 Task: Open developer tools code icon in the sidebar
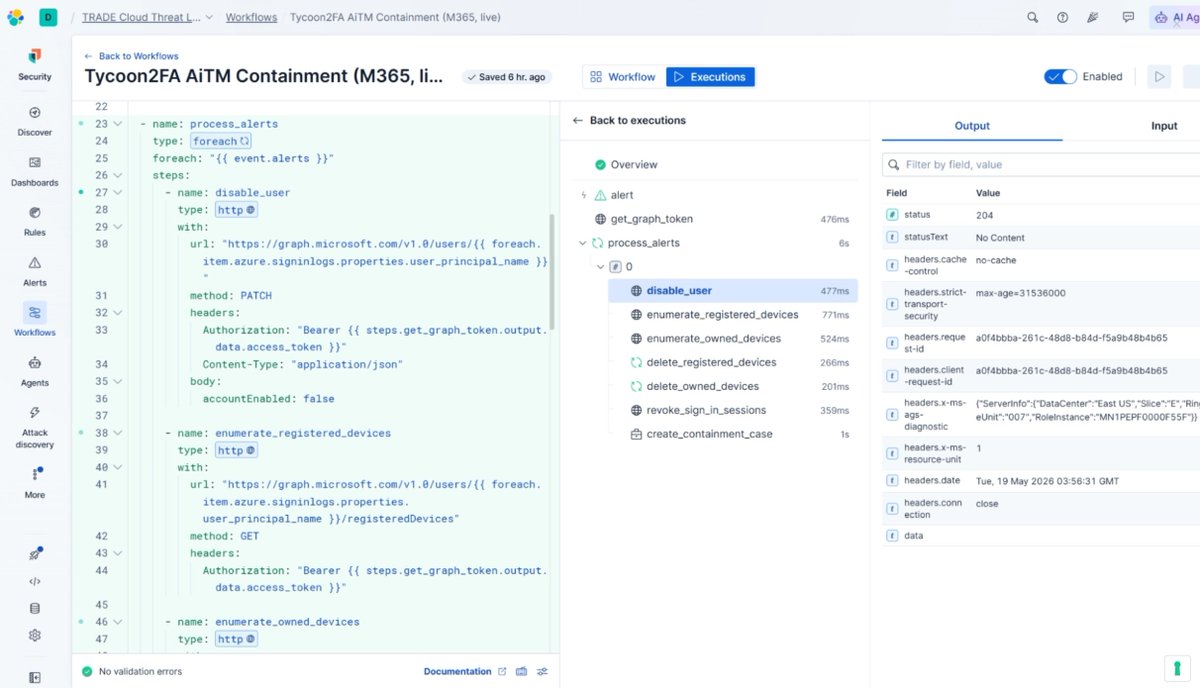tap(35, 581)
